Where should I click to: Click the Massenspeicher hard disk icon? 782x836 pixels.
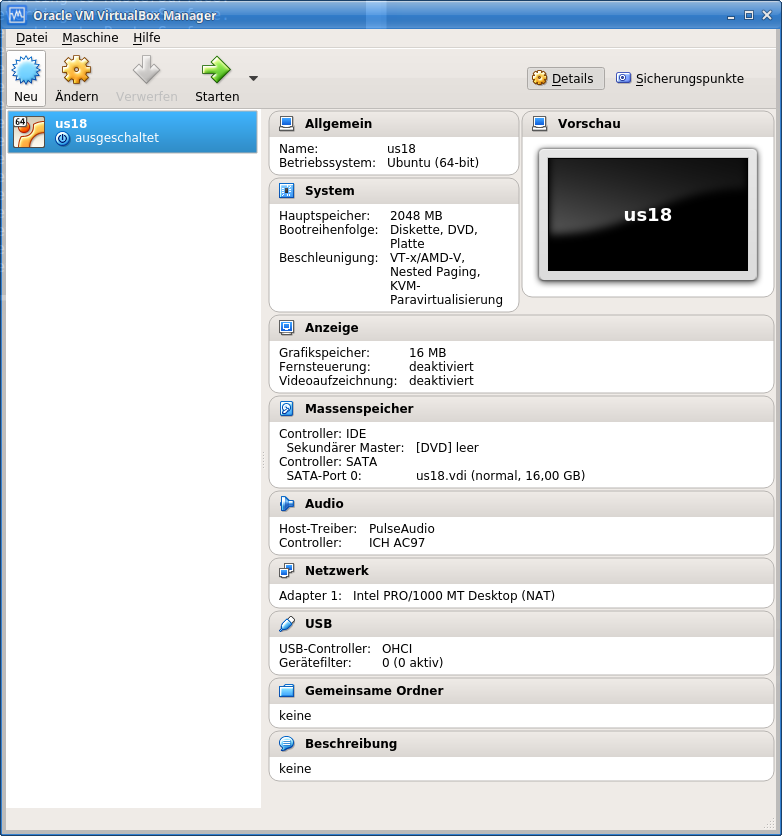pyautogui.click(x=287, y=409)
